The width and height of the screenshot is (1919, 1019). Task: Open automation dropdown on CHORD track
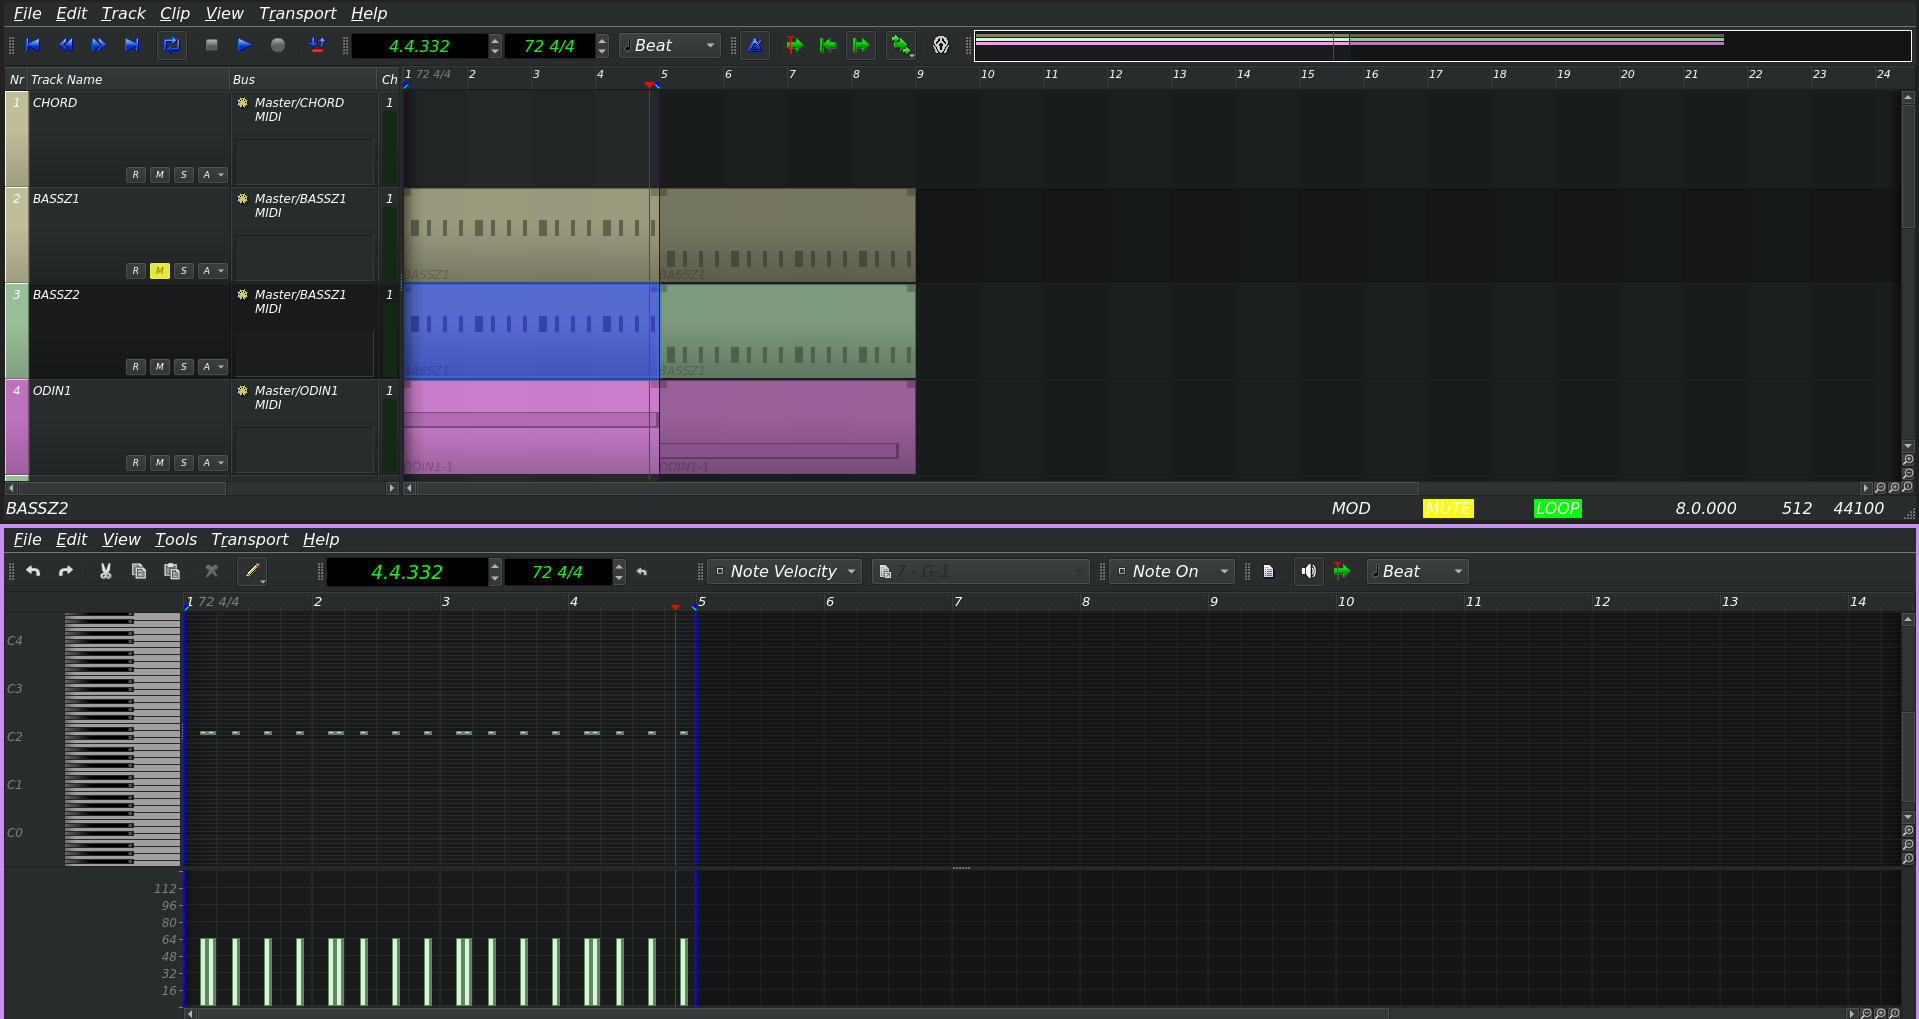pyautogui.click(x=213, y=175)
